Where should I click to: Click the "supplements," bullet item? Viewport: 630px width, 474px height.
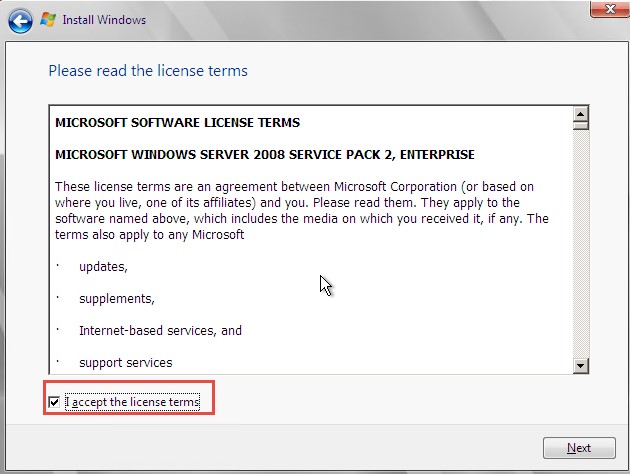pos(116,299)
